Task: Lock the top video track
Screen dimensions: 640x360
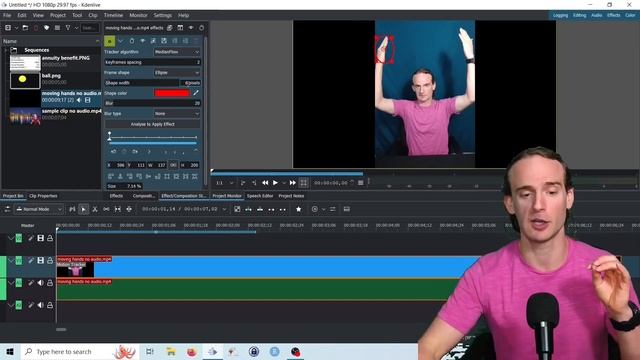Action: 50,238
